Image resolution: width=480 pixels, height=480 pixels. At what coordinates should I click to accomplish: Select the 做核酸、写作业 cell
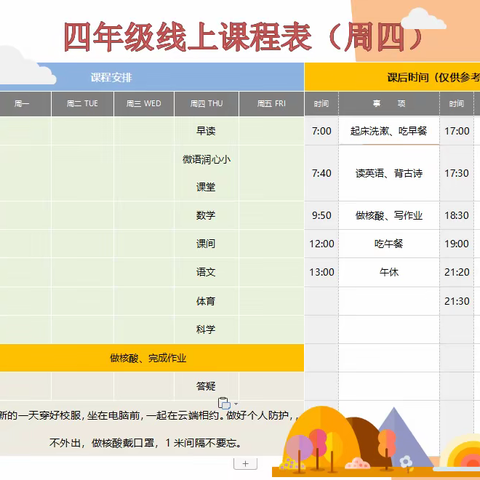389,215
